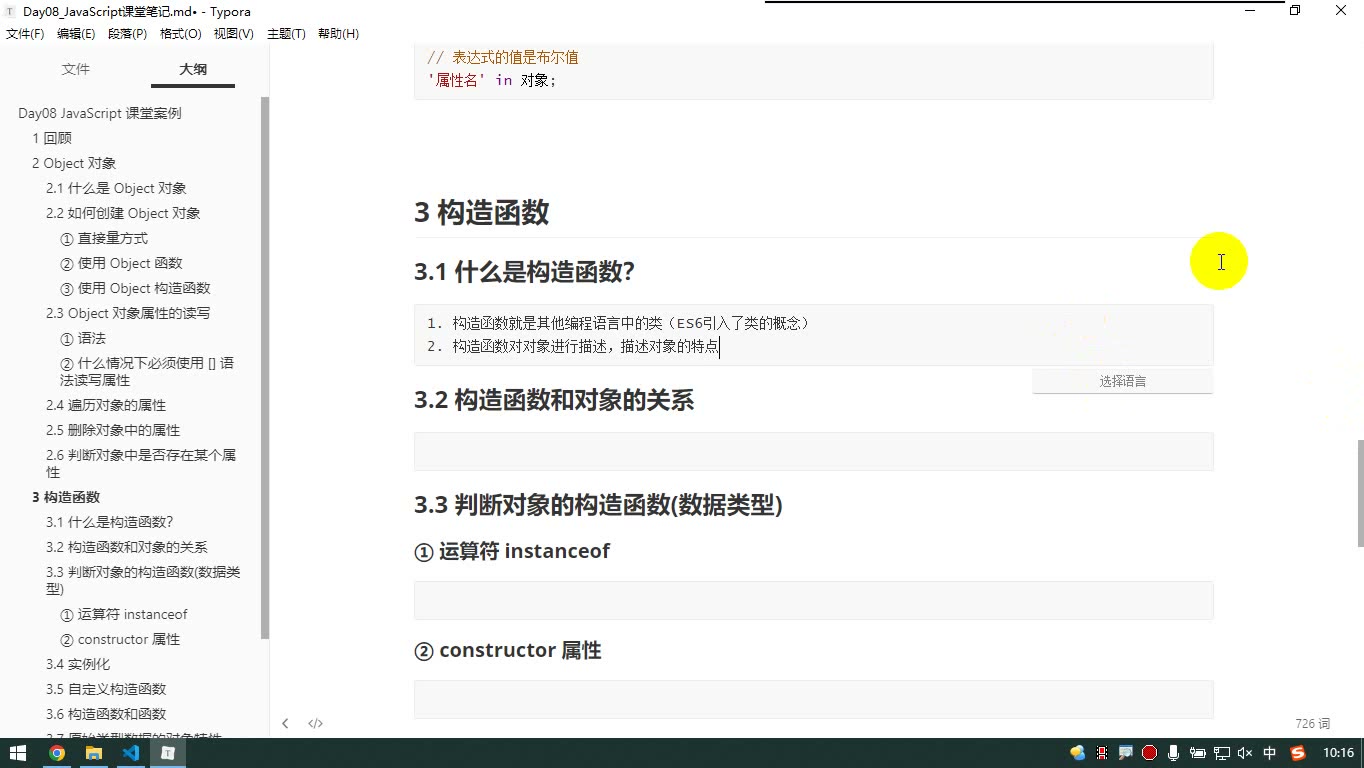
Task: Switch sidebar to the 文件 tab
Action: click(76, 69)
